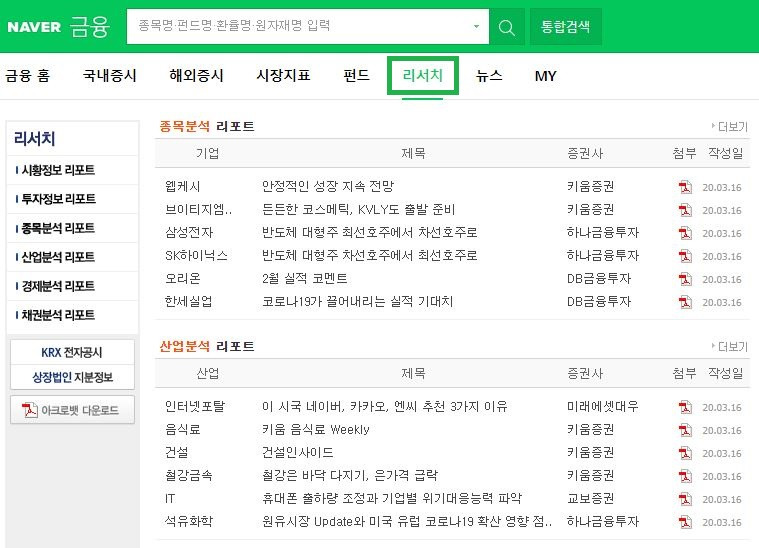Open report 휴대폰 출하량 조정과 기업별 위기대응능력
Viewport: 759px width, 548px height.
coord(392,499)
